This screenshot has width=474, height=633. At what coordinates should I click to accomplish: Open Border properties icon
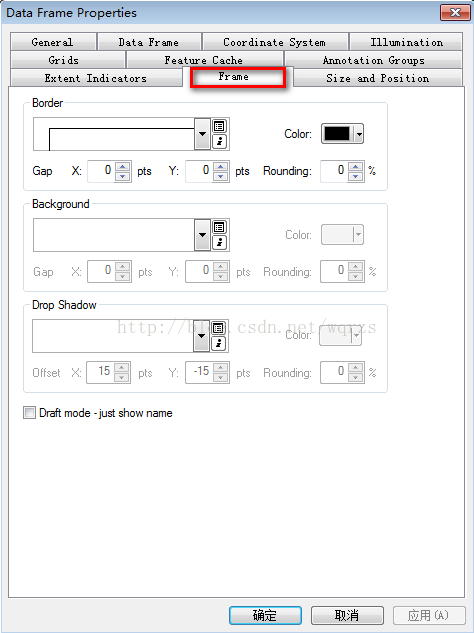pos(219,142)
